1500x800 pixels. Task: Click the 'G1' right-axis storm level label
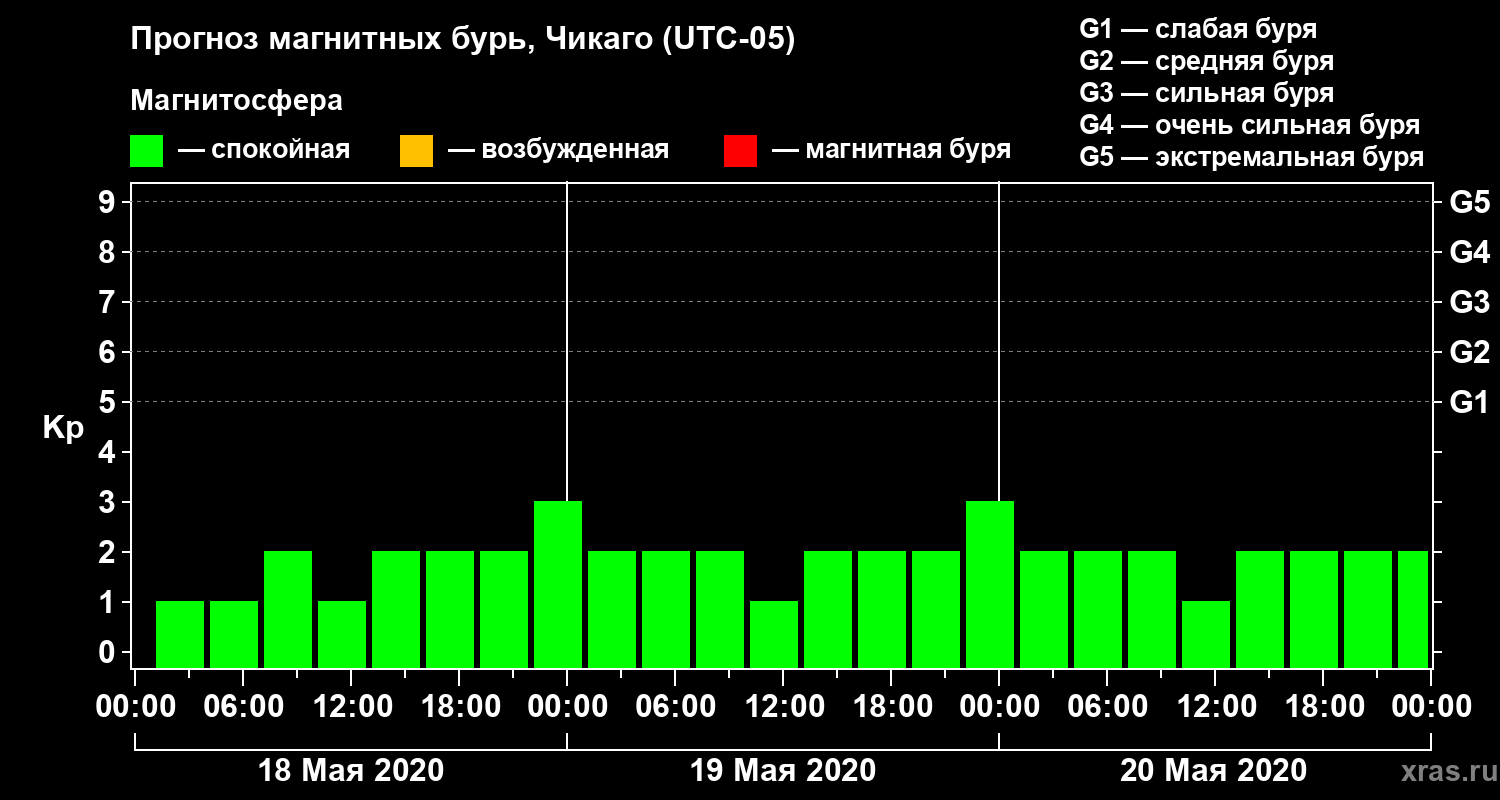pos(1469,402)
